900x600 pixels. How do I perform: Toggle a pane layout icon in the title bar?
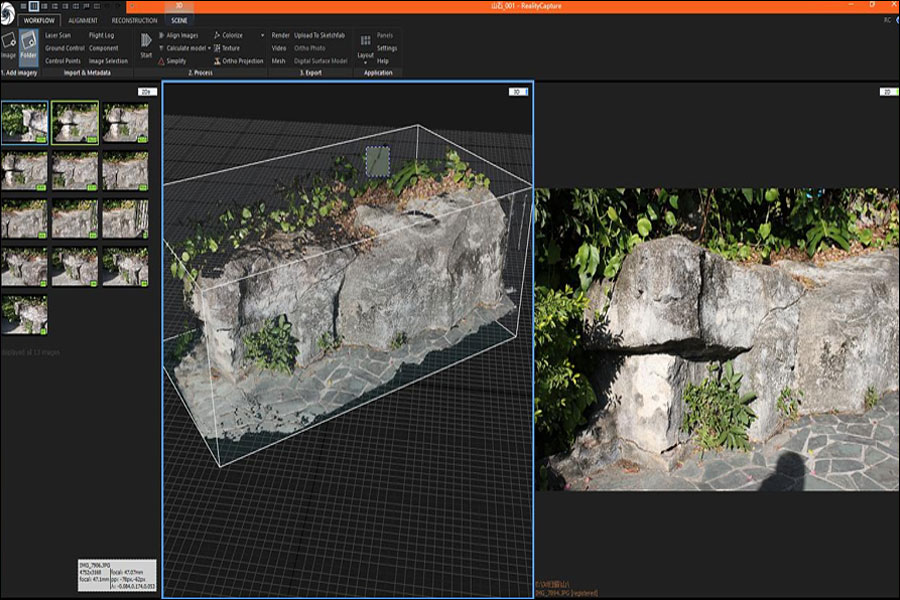pyautogui.click(x=35, y=8)
